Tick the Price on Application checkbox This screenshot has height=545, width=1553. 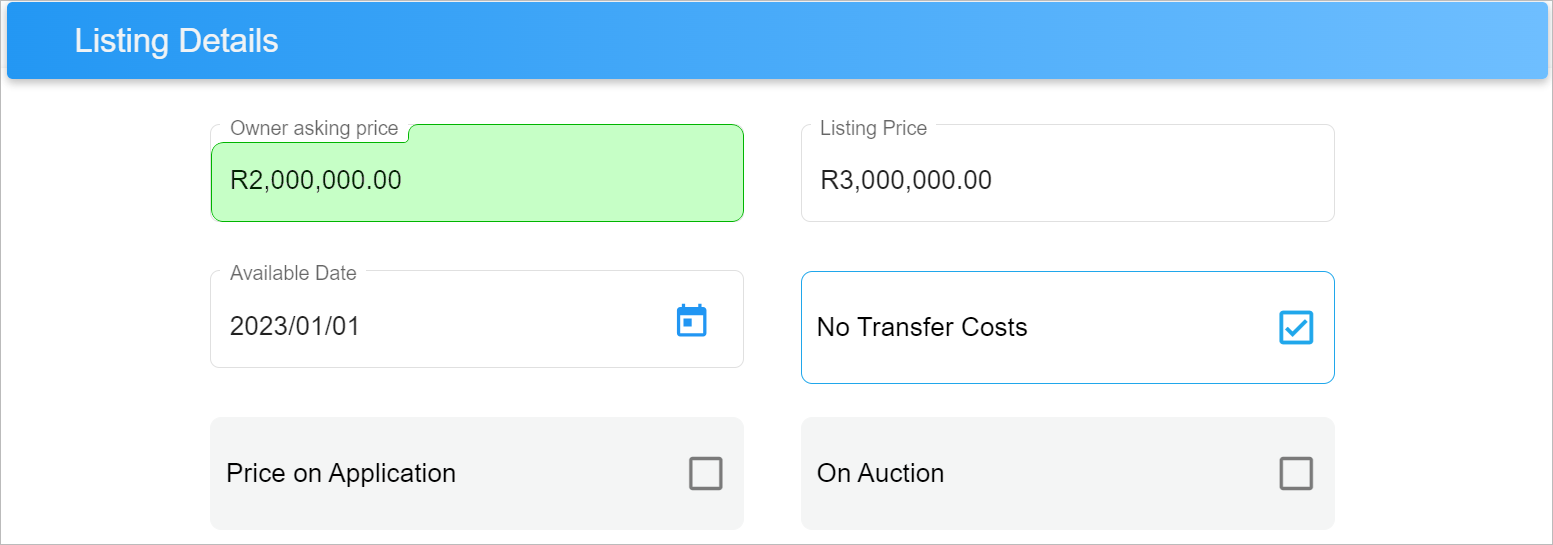coord(705,473)
